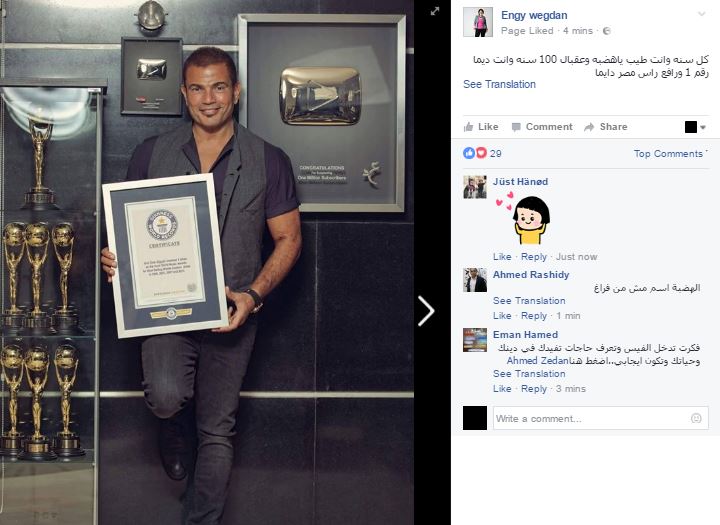Click the public audience globe icon
Screen dimensions: 720x525
(607, 31)
